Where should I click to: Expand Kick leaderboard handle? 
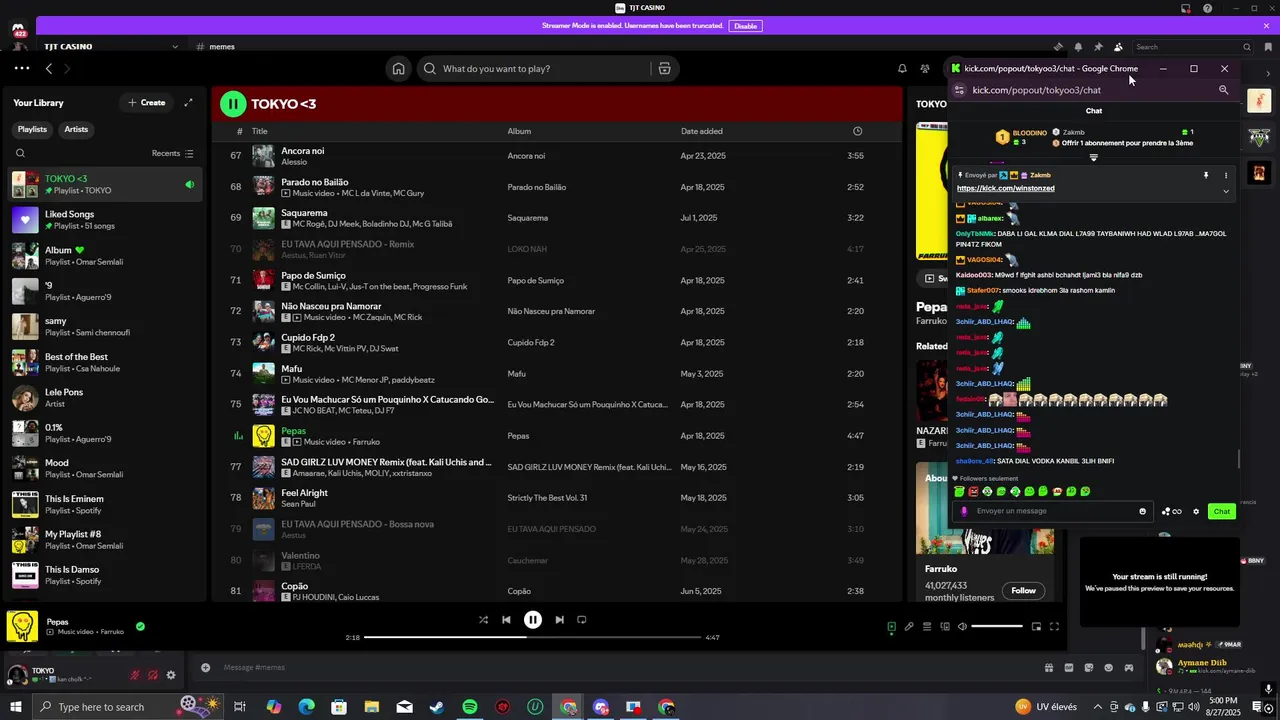pos(1093,158)
